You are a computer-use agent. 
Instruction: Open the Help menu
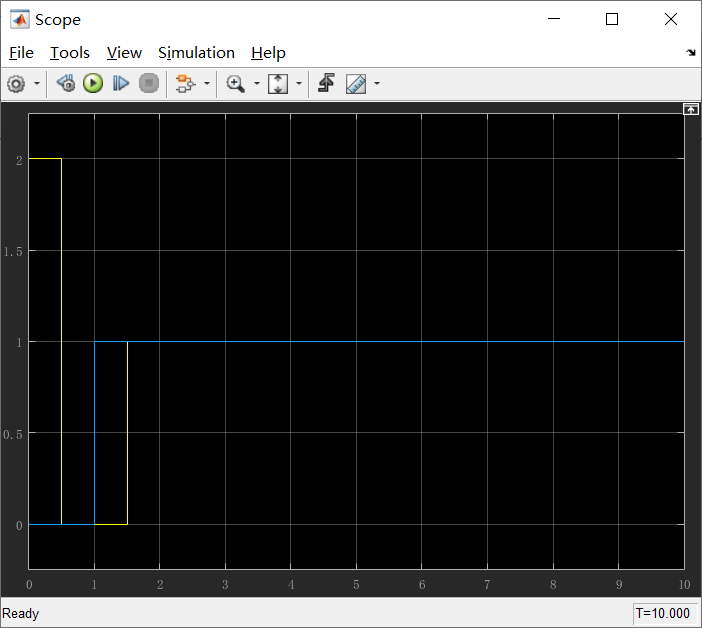[x=268, y=53]
